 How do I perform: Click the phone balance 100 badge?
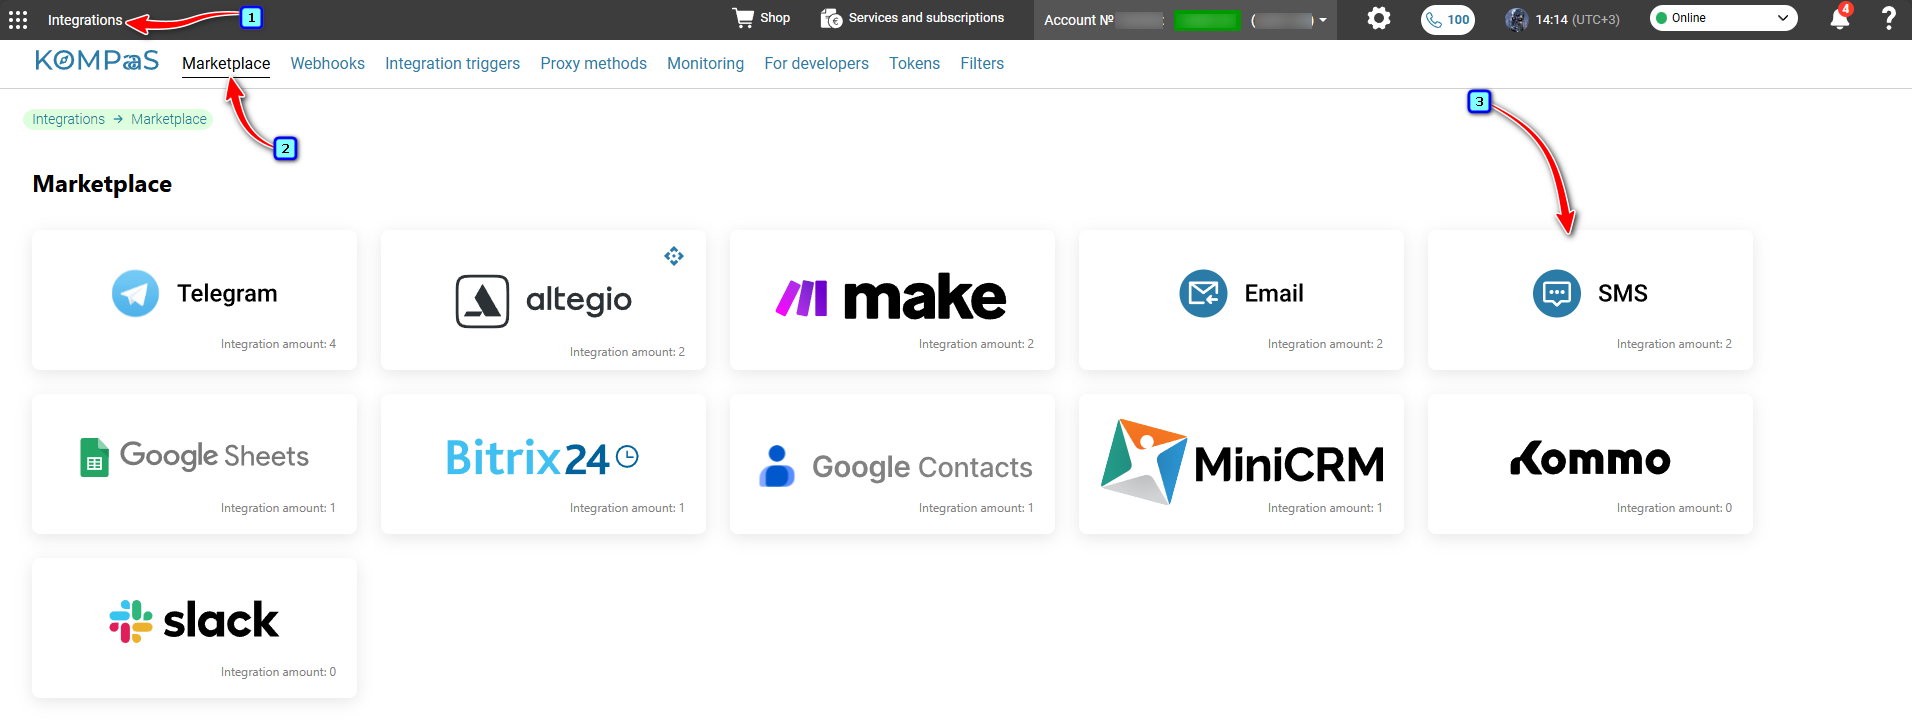pyautogui.click(x=1448, y=19)
